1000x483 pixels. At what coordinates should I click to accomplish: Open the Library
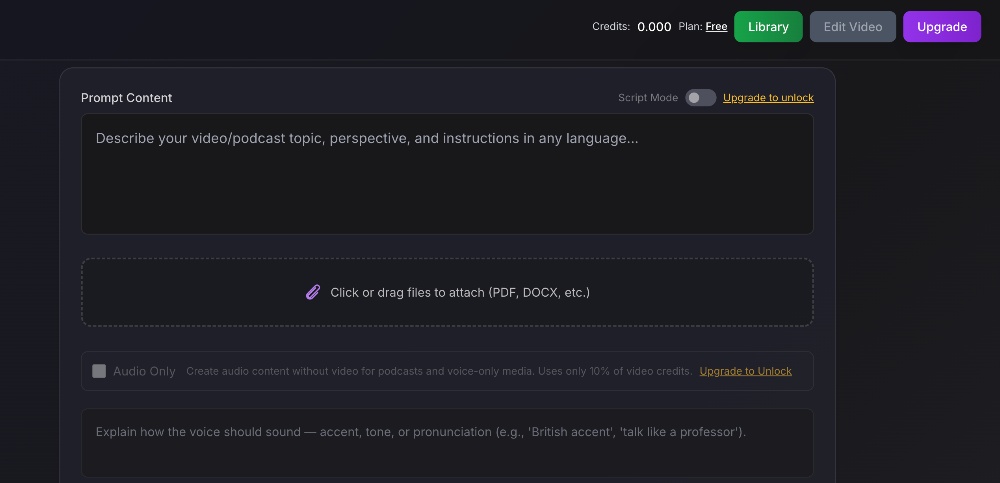pos(768,27)
